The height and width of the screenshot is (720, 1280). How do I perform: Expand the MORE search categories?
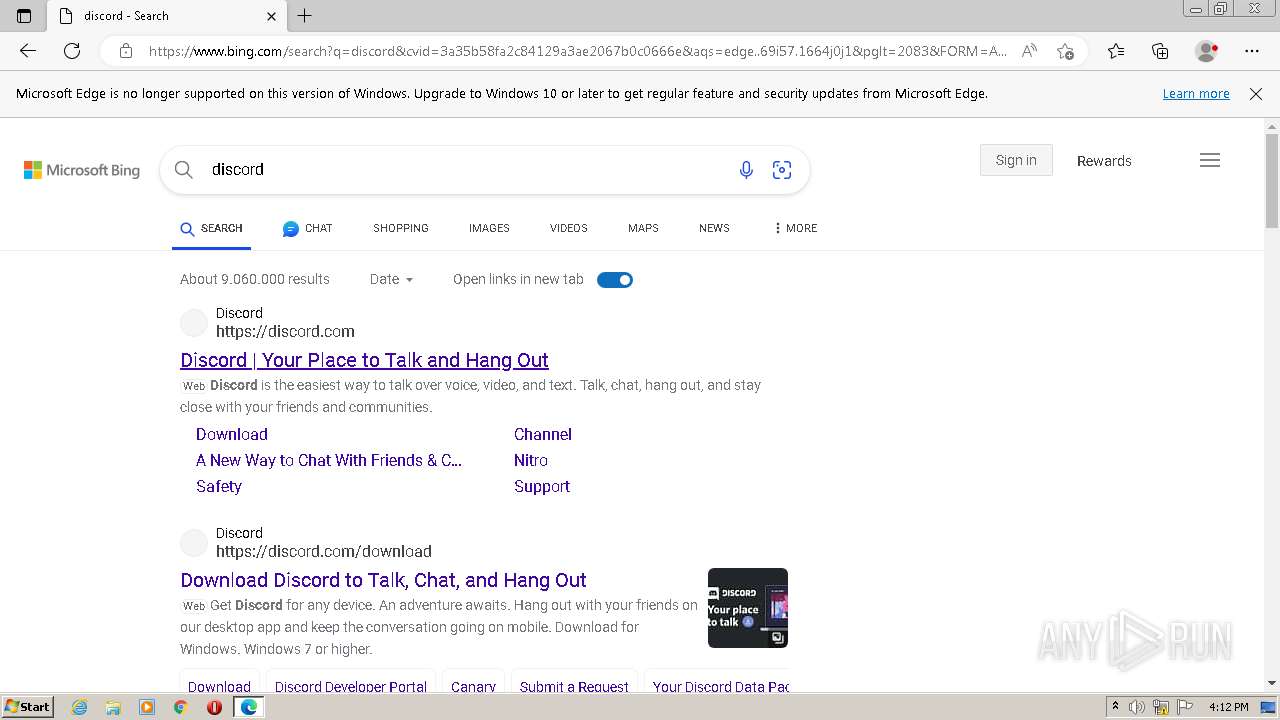(x=795, y=228)
